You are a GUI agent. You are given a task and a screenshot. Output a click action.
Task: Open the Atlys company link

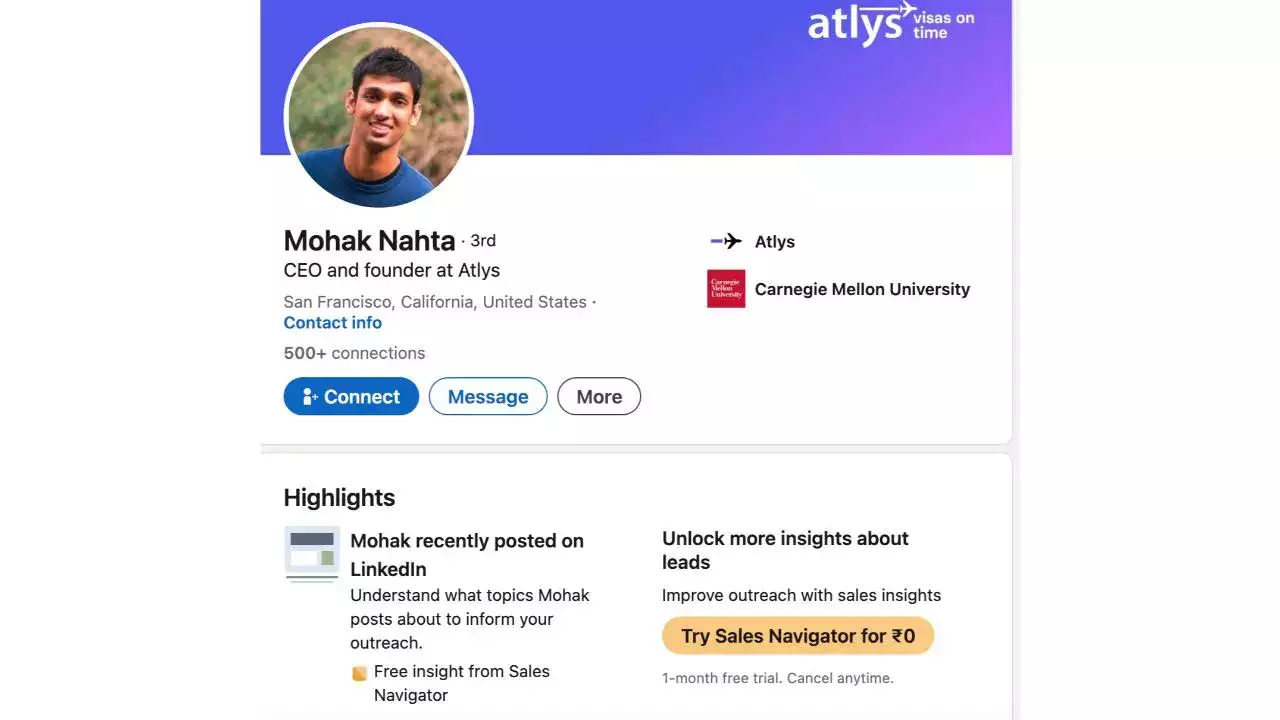tap(775, 242)
